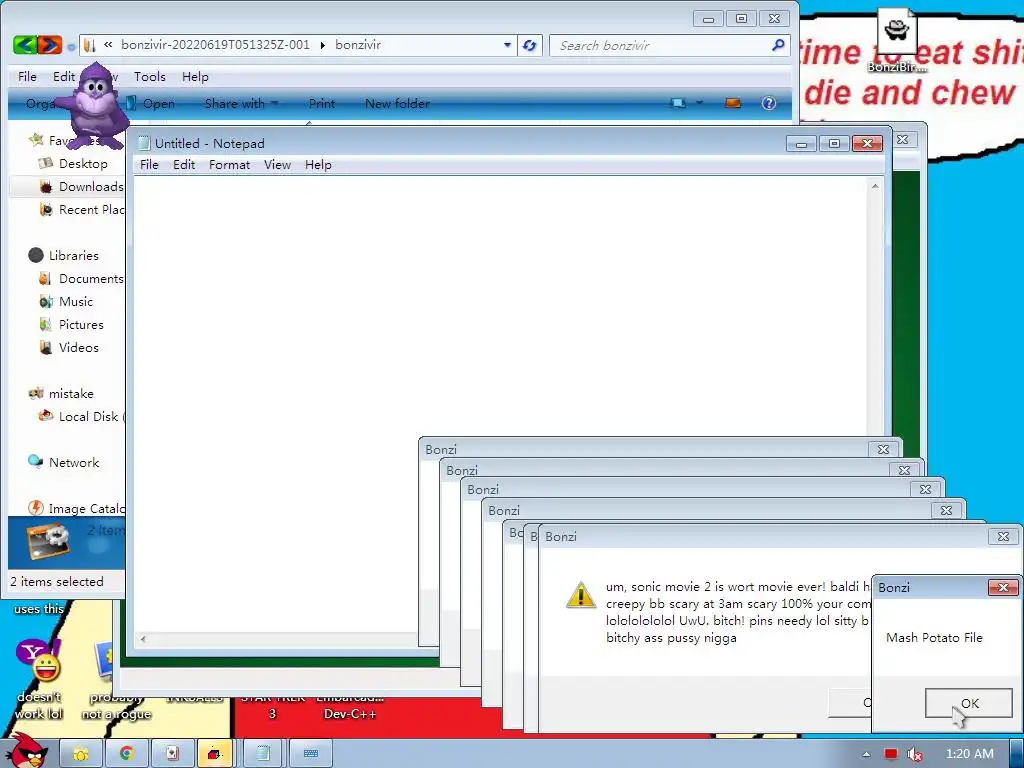Select Pictures library in sidebar

click(x=81, y=325)
